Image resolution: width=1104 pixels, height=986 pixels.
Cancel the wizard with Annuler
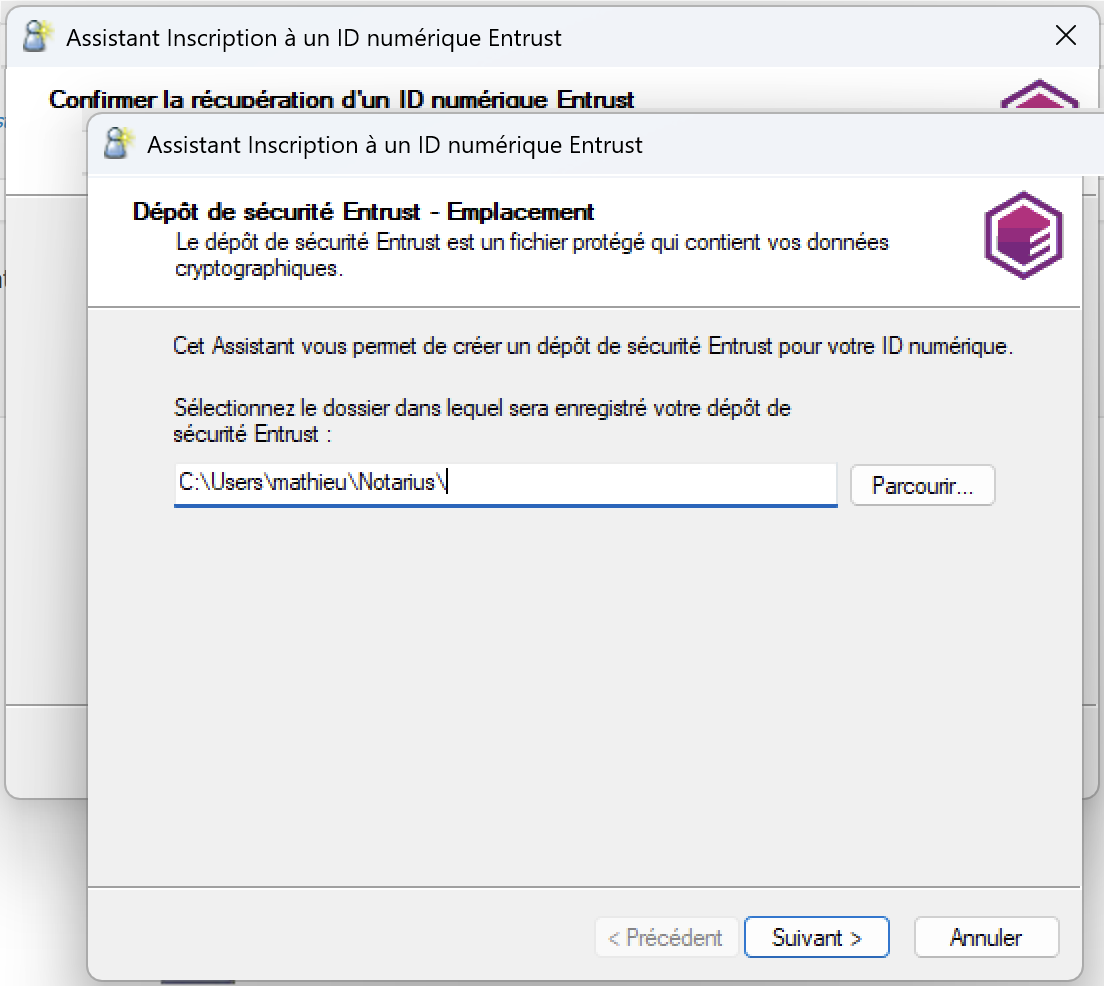point(986,938)
